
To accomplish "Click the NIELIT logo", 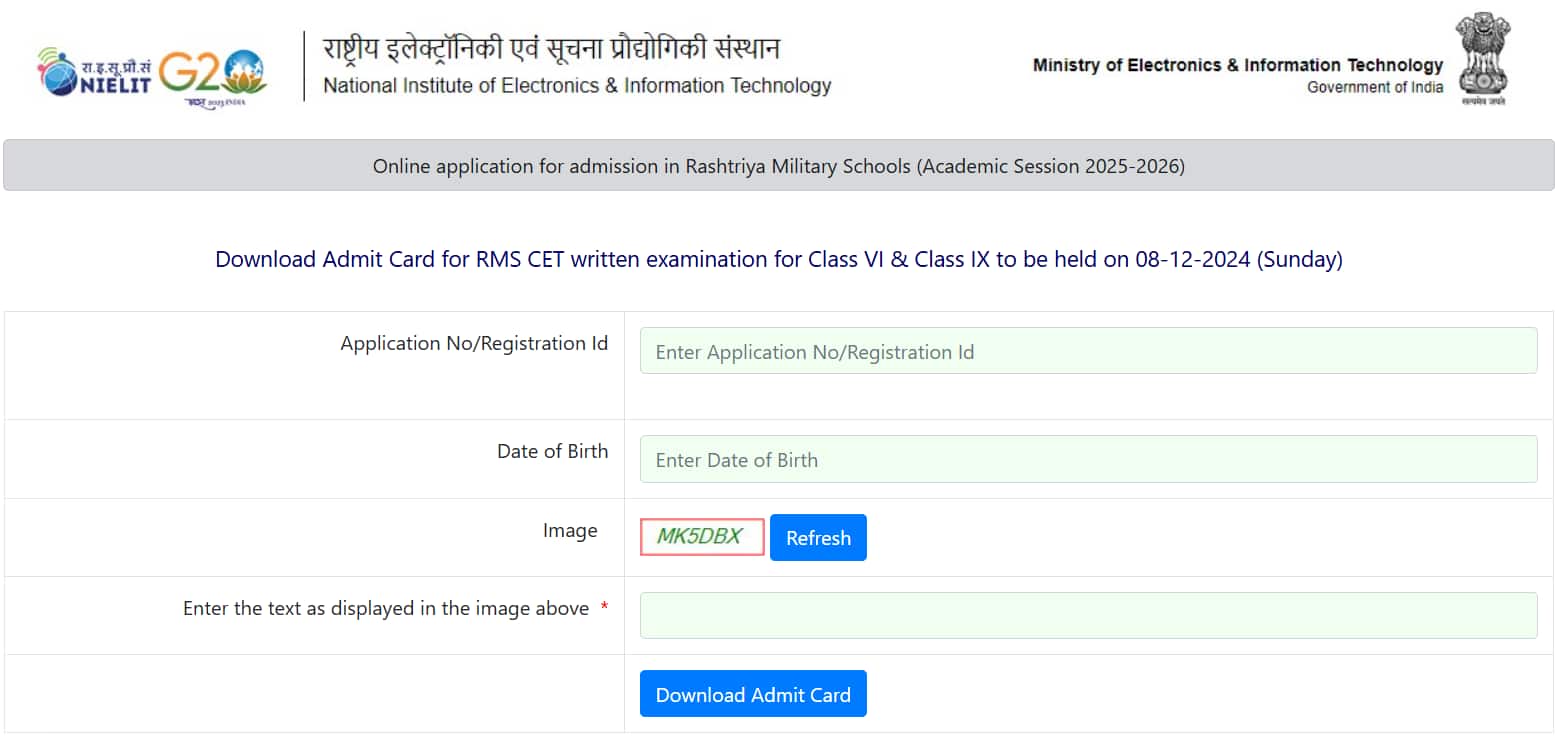I will pos(94,72).
